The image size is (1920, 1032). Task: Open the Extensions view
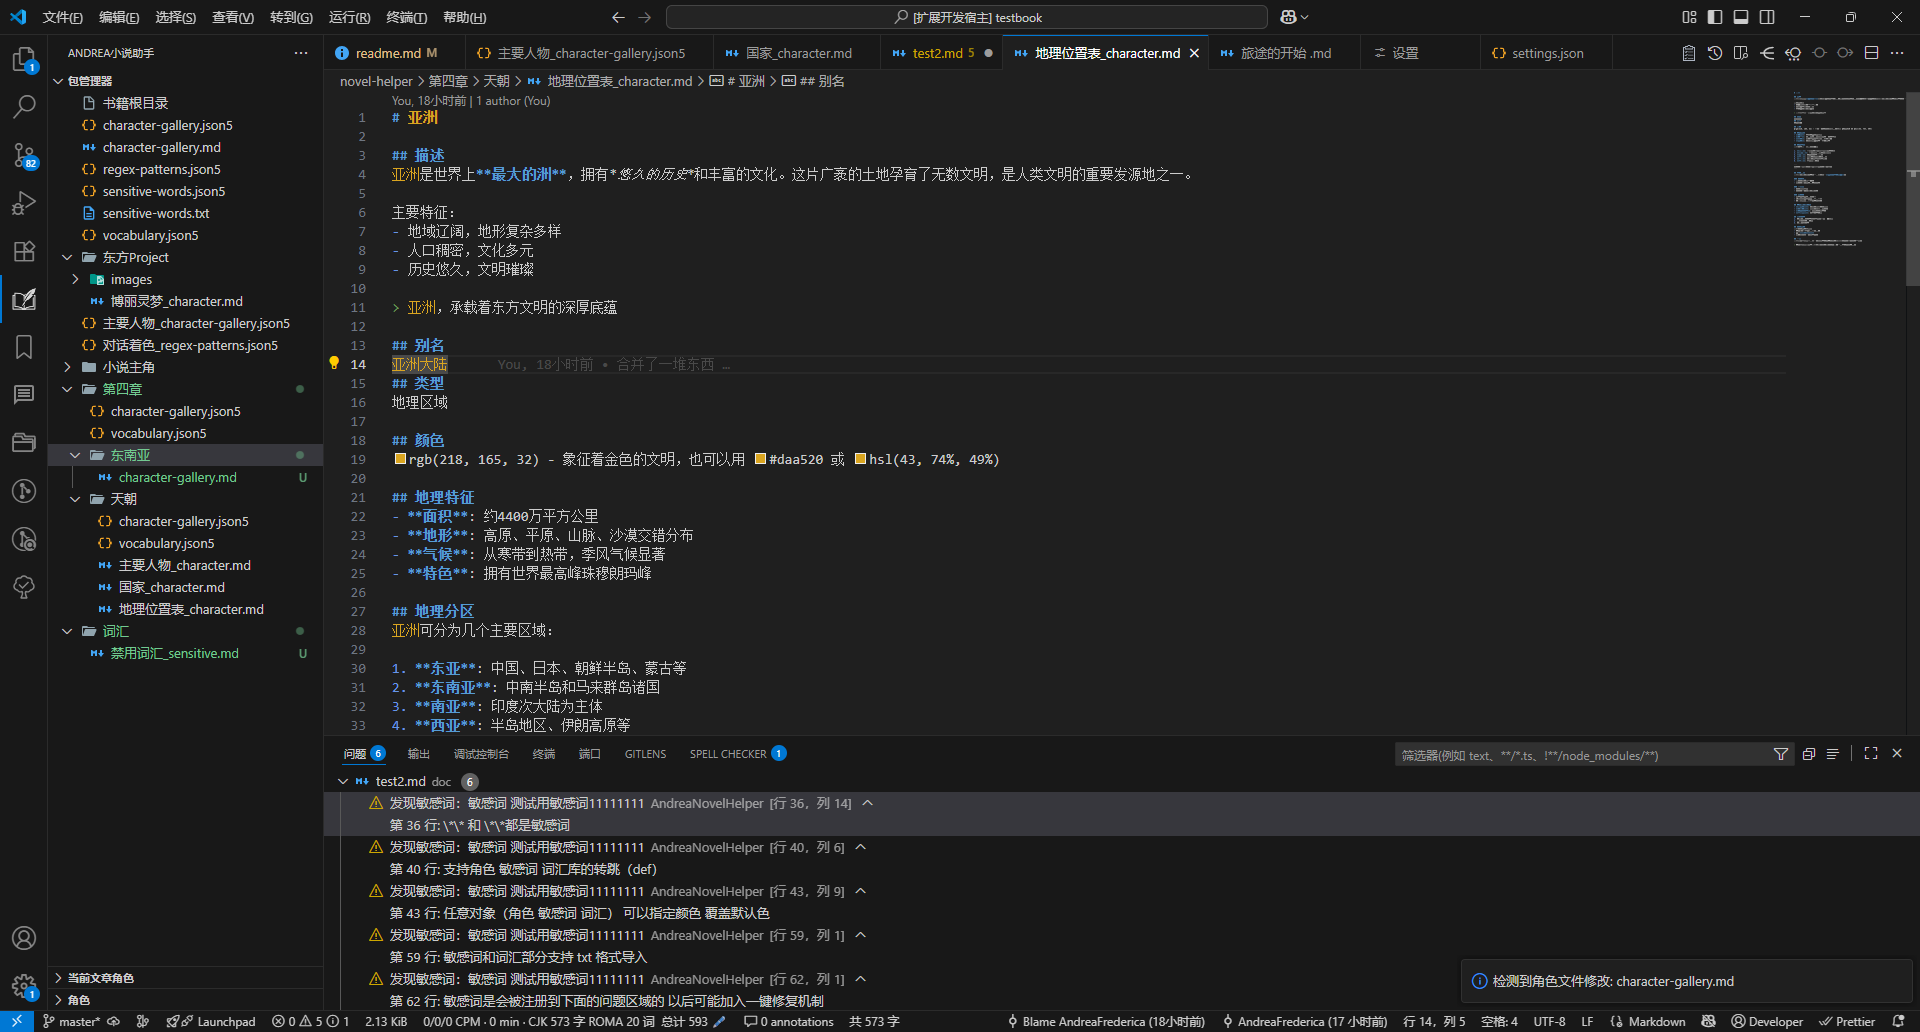pyautogui.click(x=24, y=251)
